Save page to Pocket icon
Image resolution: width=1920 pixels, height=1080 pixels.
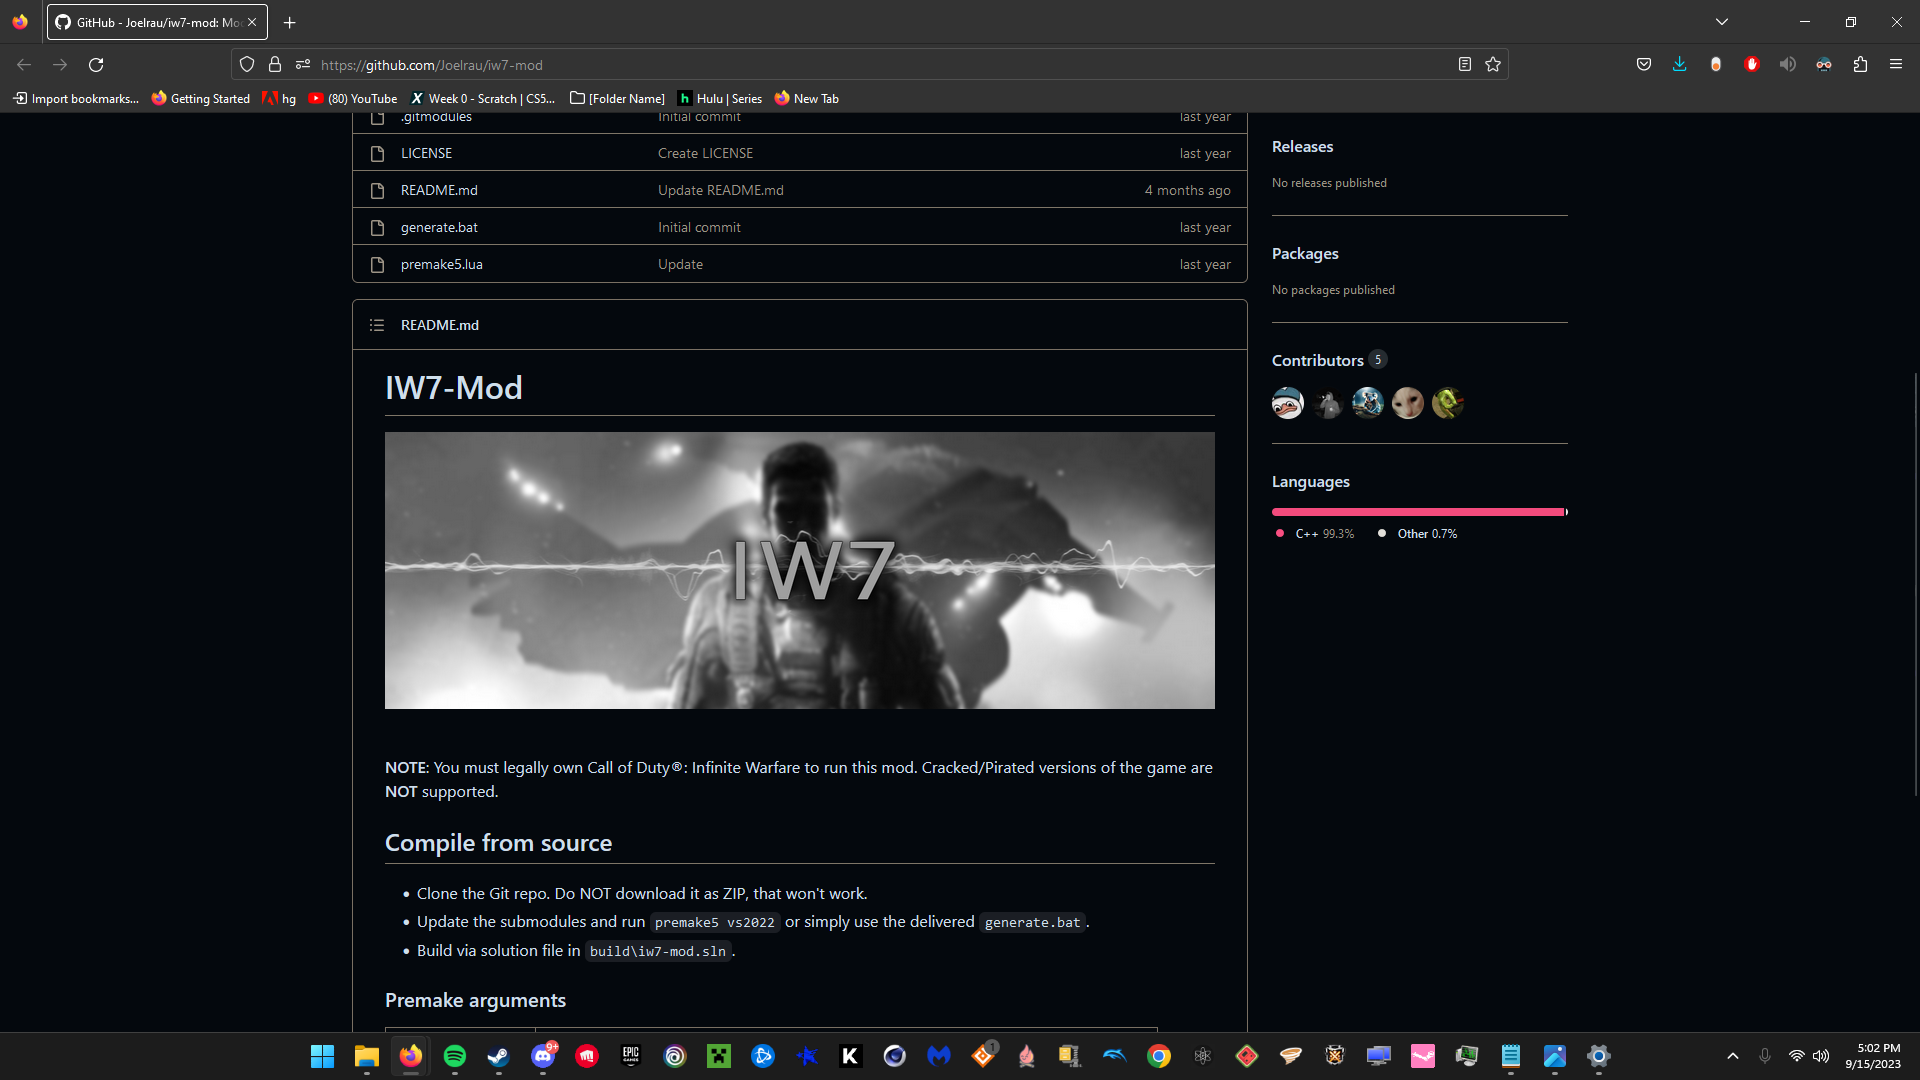click(1643, 65)
